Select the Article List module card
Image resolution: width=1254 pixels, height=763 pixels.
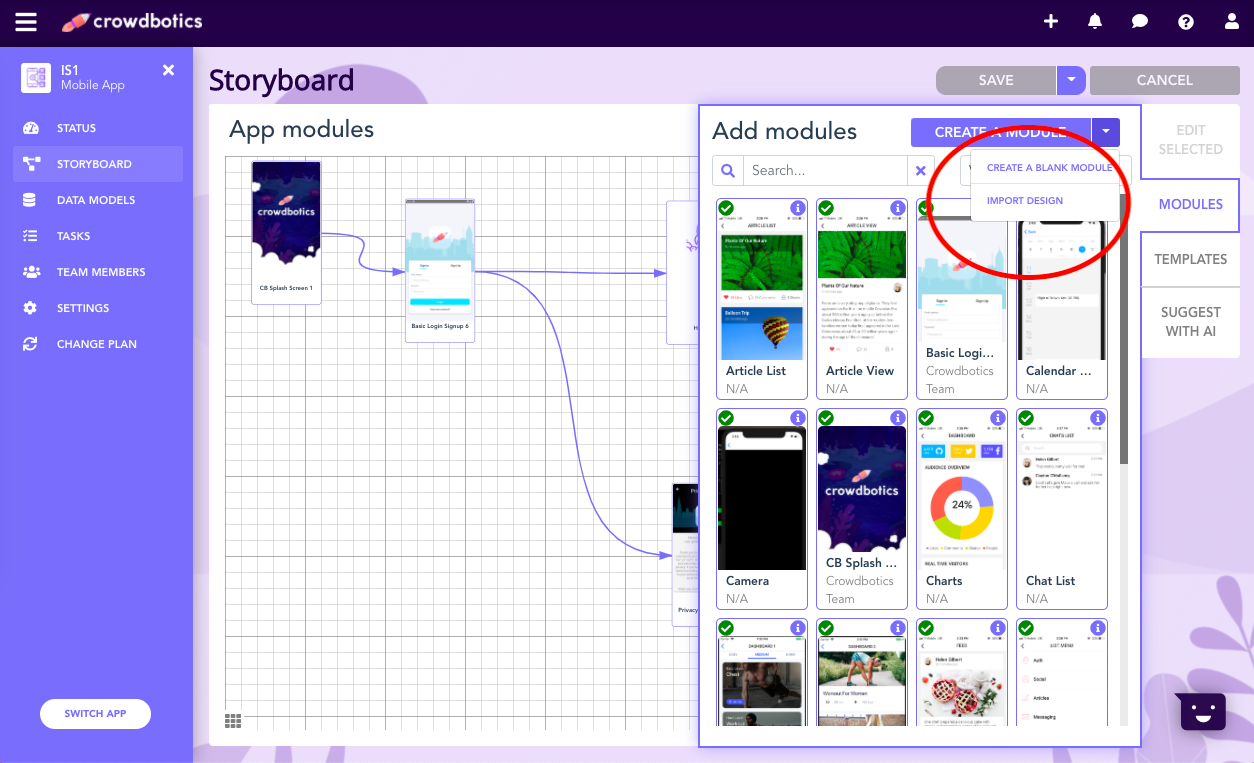tap(762, 298)
